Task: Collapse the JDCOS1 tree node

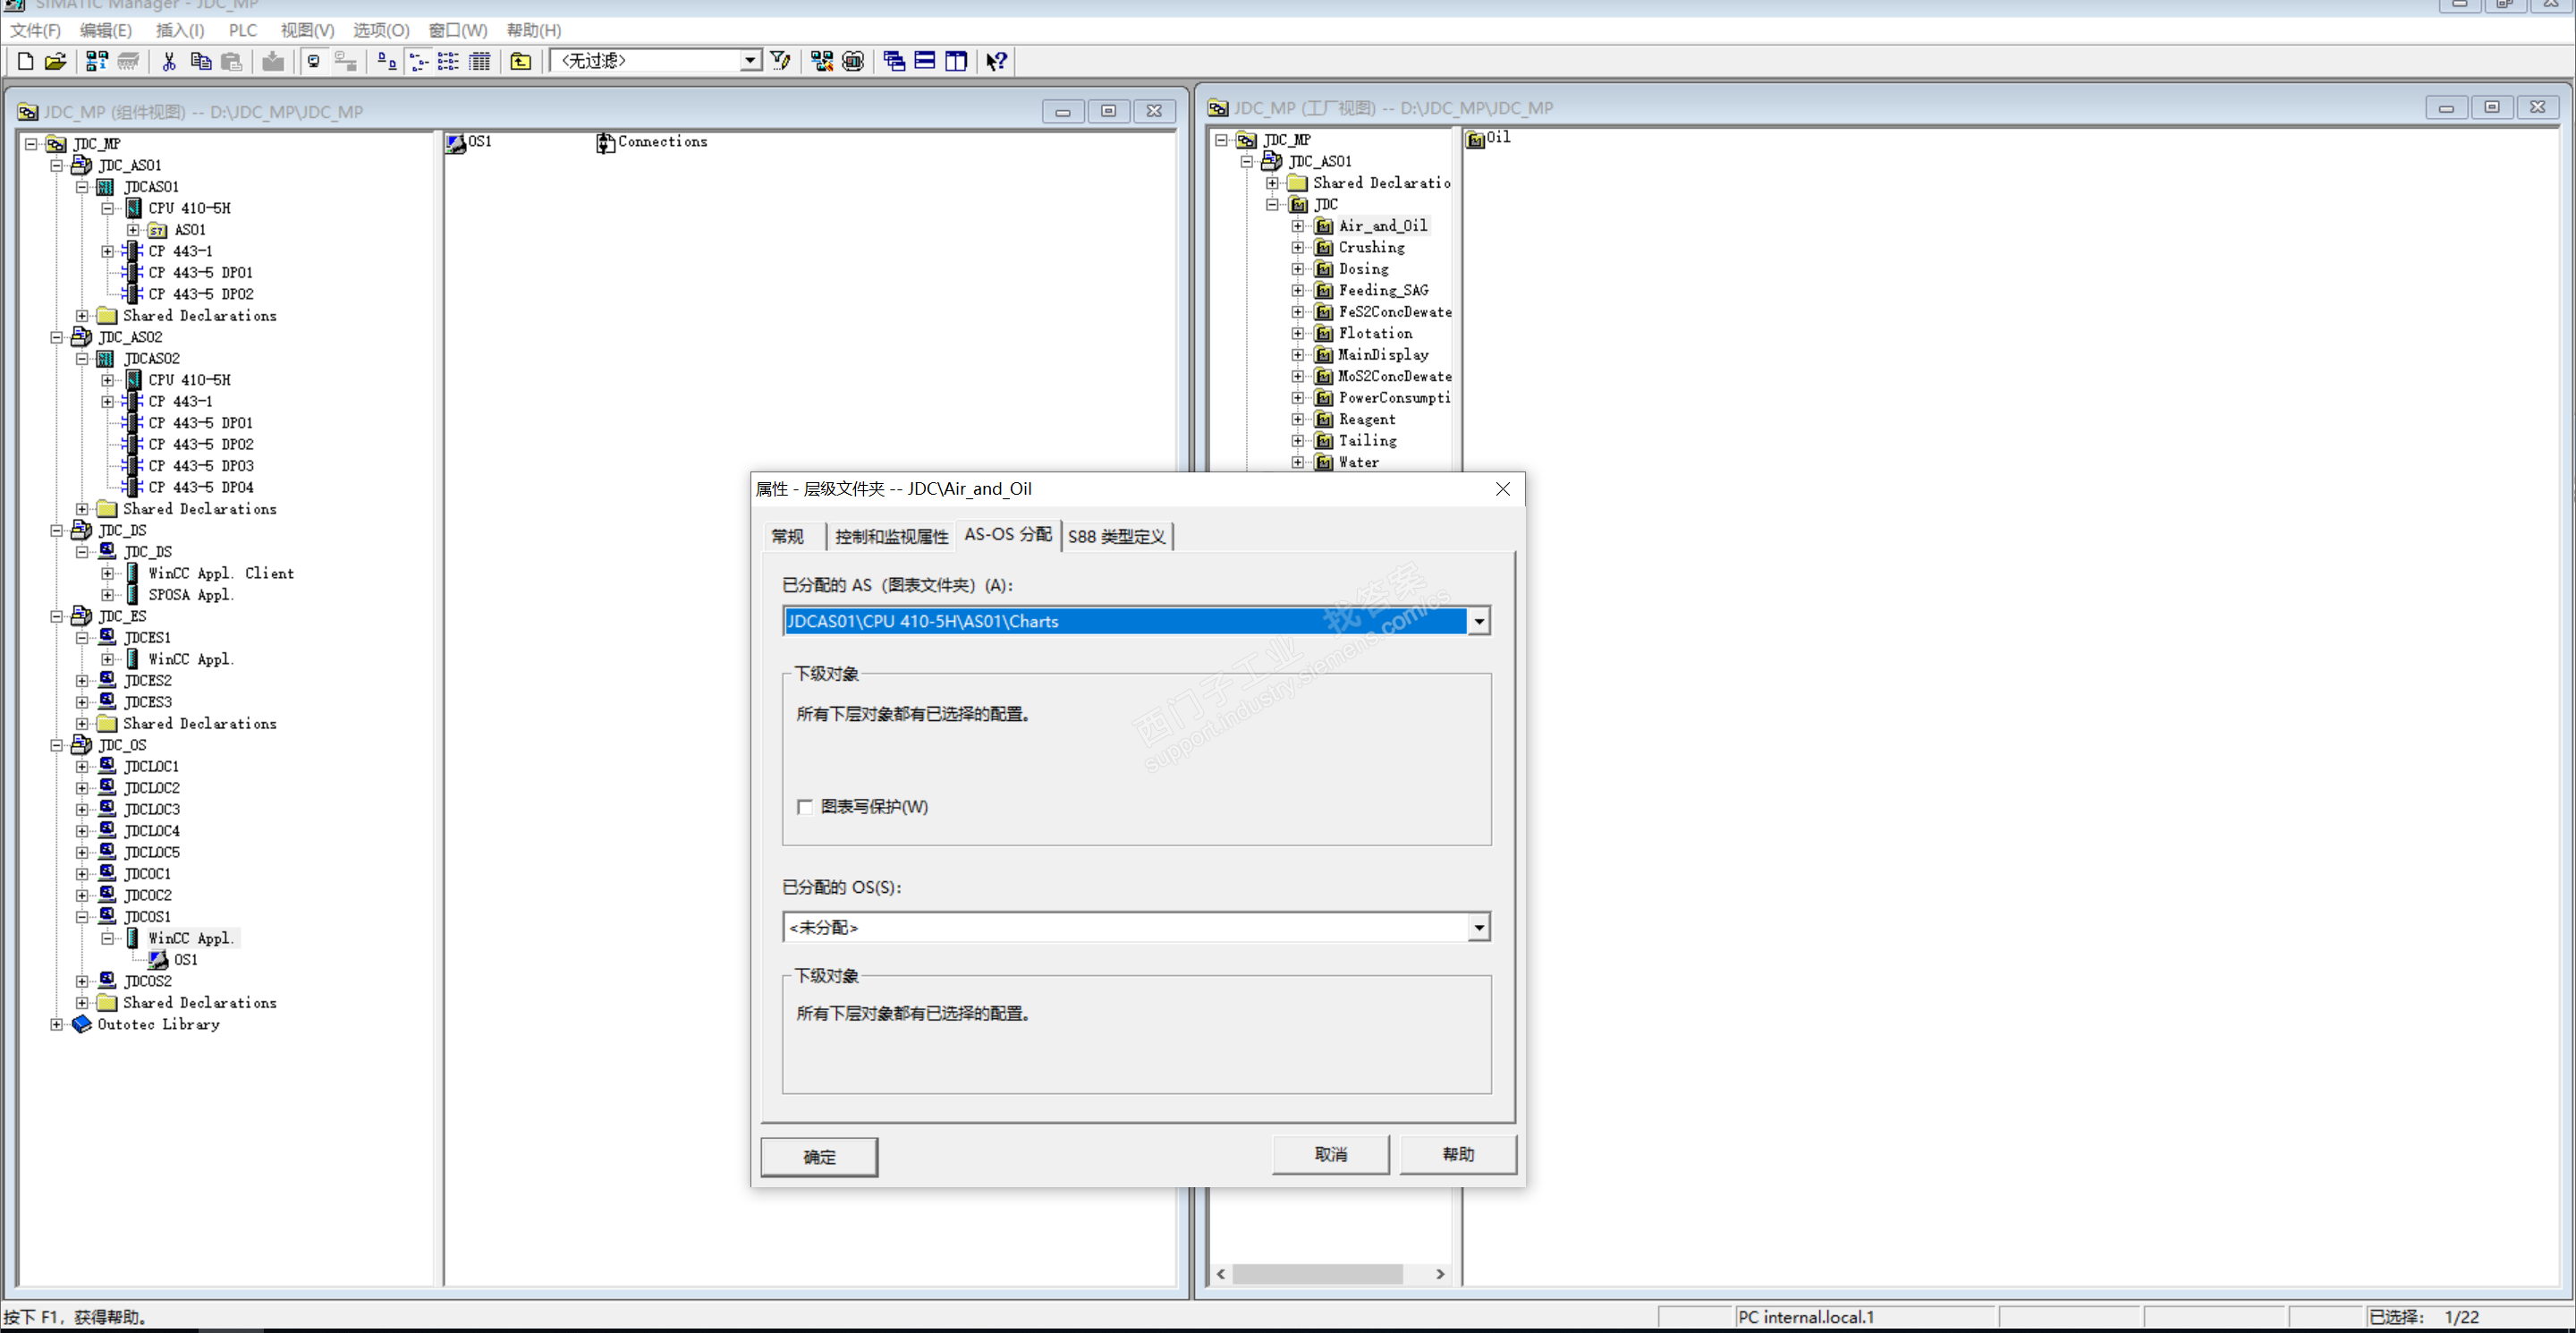Action: coord(82,916)
